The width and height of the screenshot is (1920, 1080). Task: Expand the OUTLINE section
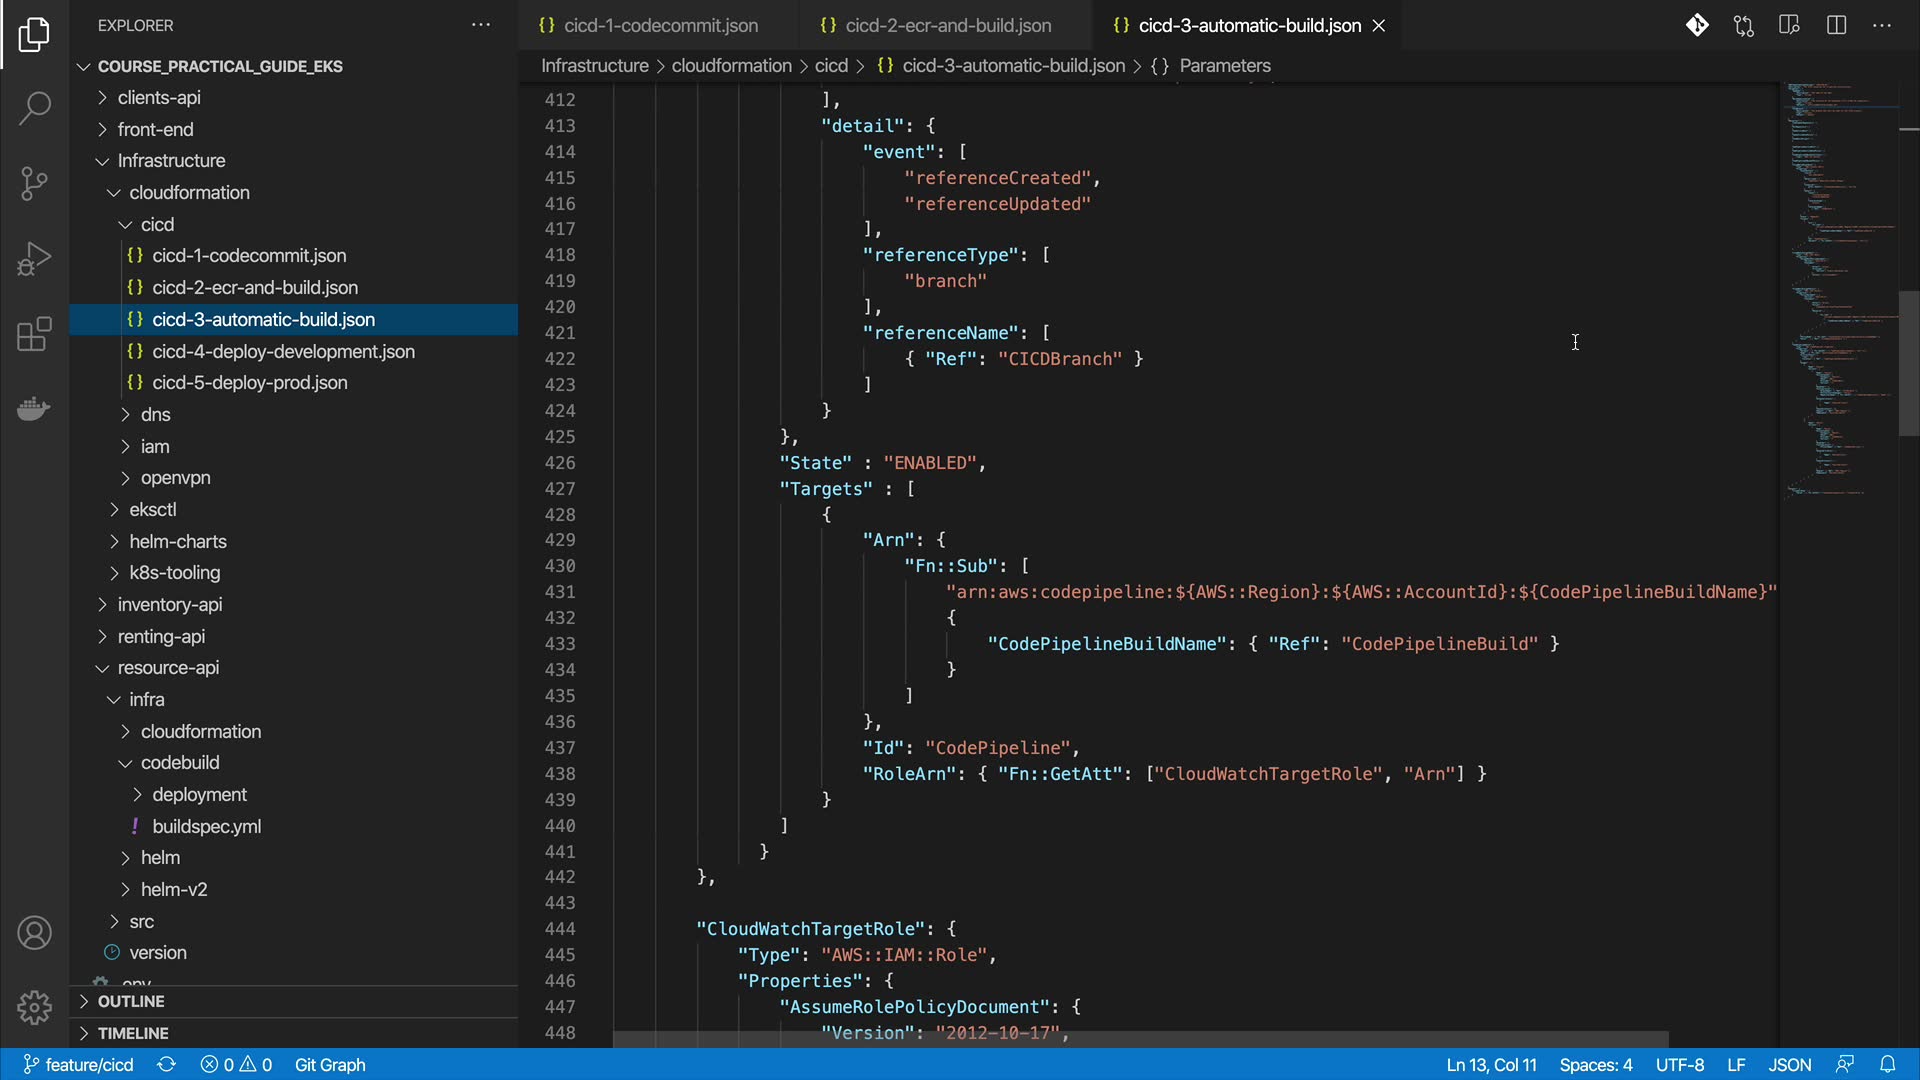130,1001
